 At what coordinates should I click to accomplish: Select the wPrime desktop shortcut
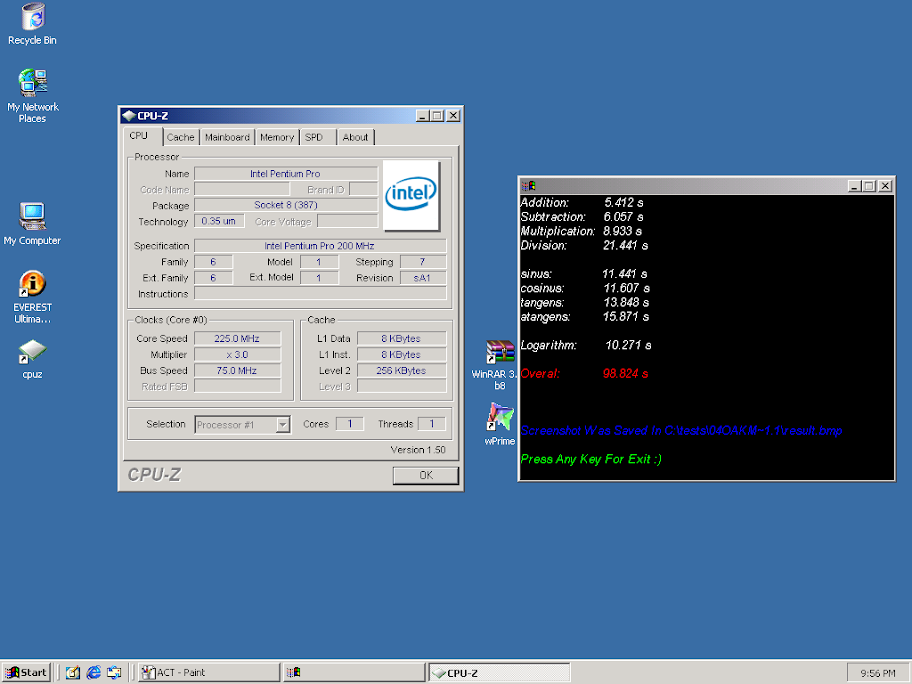(x=500, y=424)
